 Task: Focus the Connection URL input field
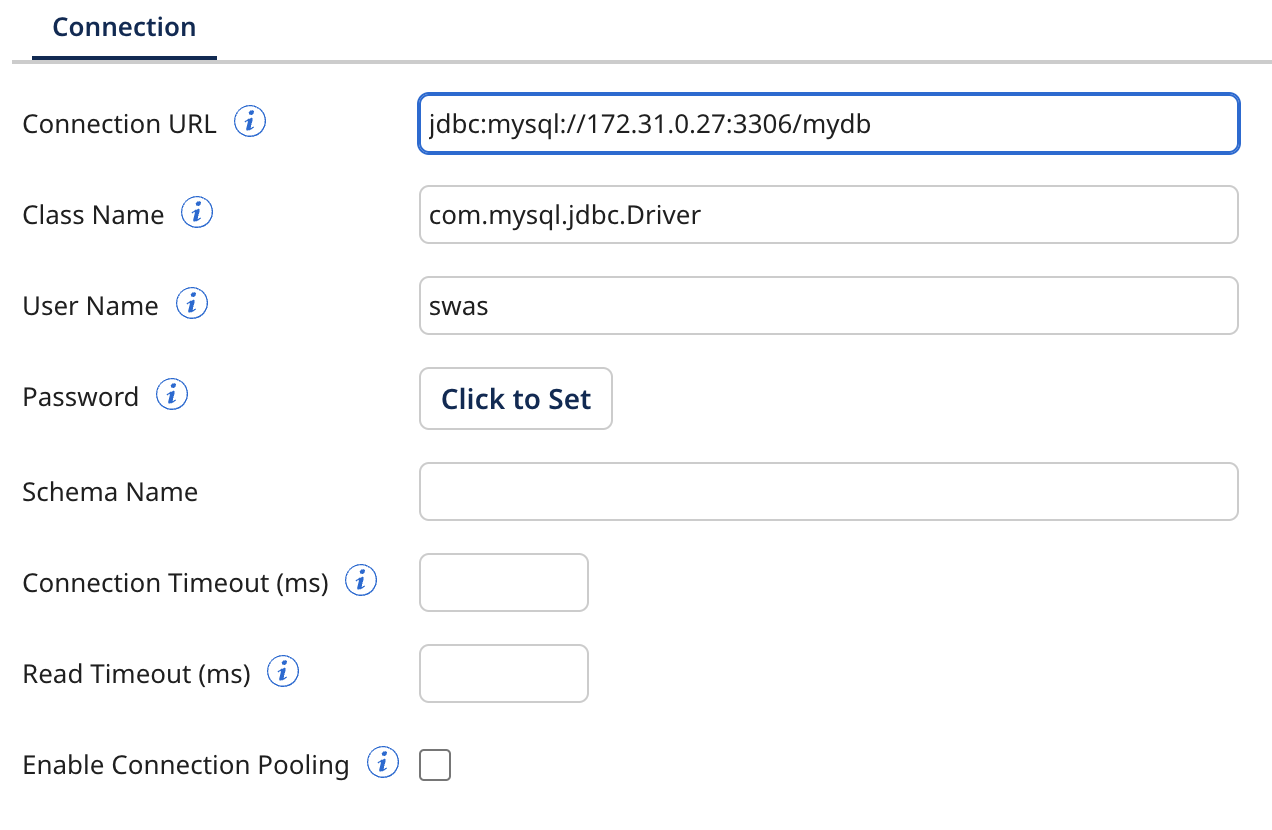(828, 123)
